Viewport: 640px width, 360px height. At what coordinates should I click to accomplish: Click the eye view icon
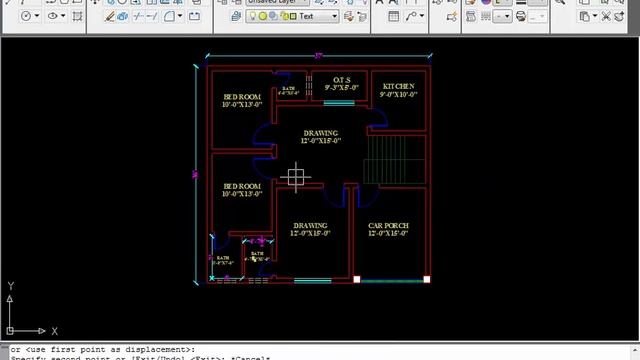53,16
